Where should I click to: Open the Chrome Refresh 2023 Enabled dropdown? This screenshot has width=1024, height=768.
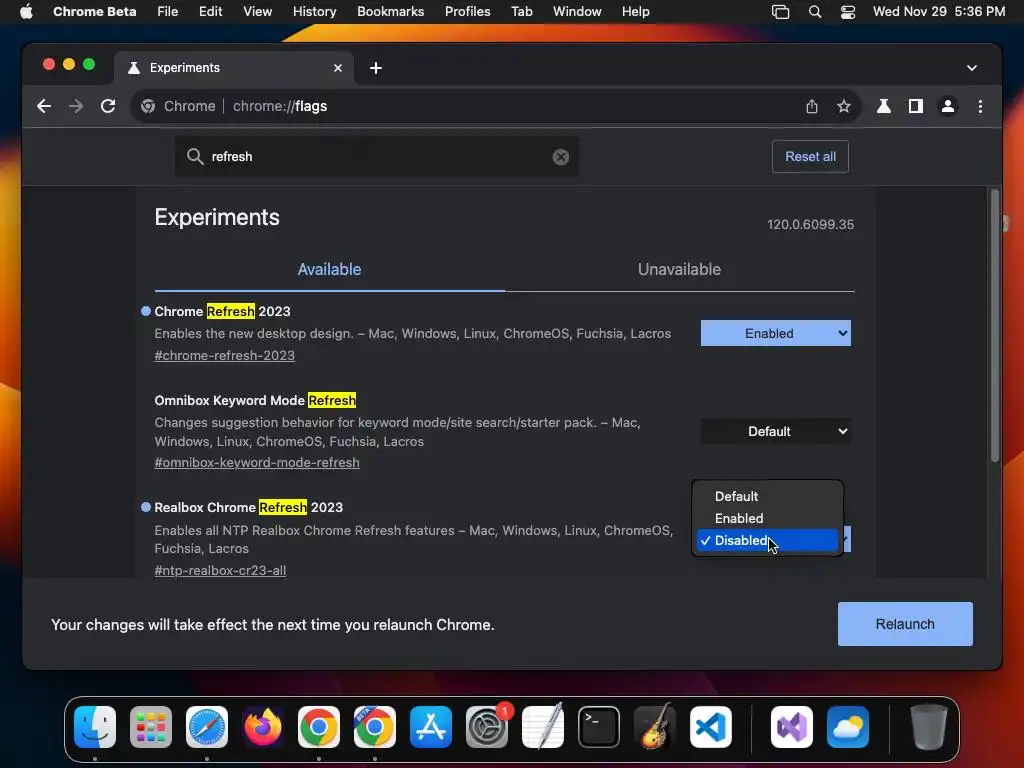776,333
